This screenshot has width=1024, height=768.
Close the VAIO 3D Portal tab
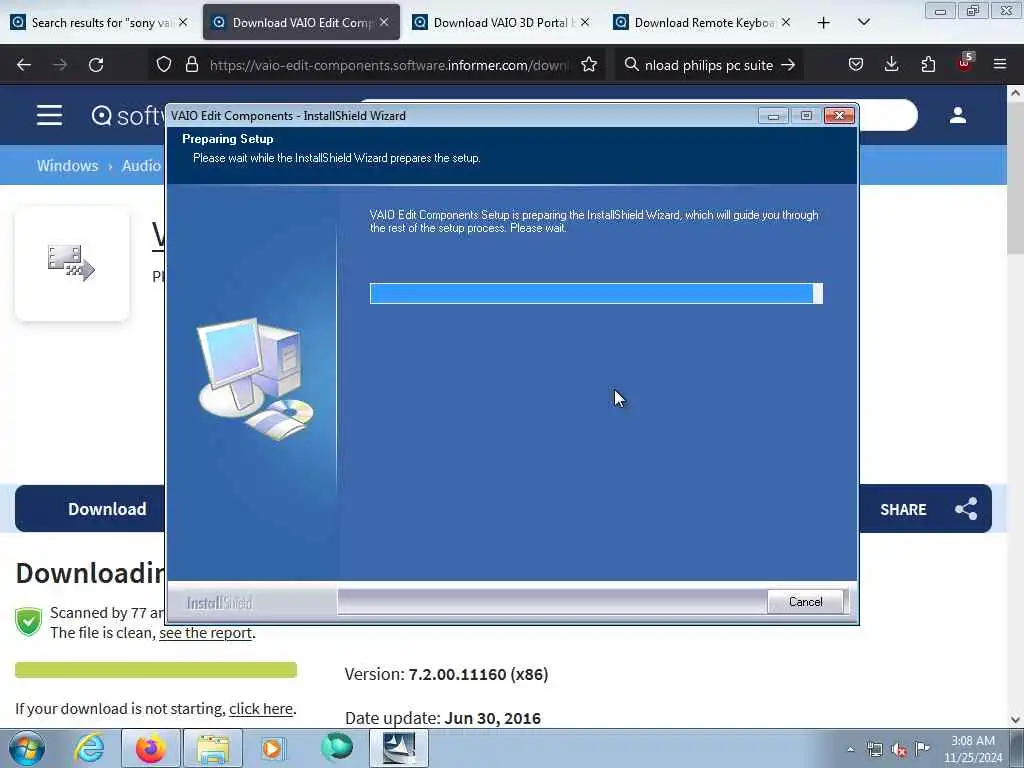click(x=584, y=23)
